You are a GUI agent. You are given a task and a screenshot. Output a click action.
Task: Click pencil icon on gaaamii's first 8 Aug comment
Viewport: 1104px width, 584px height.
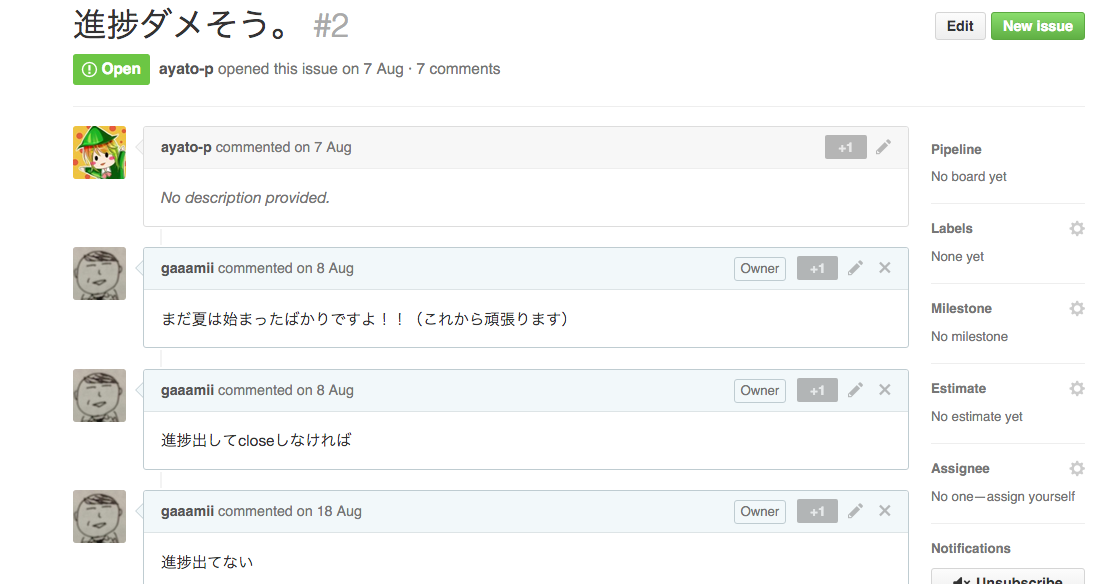click(x=855, y=268)
